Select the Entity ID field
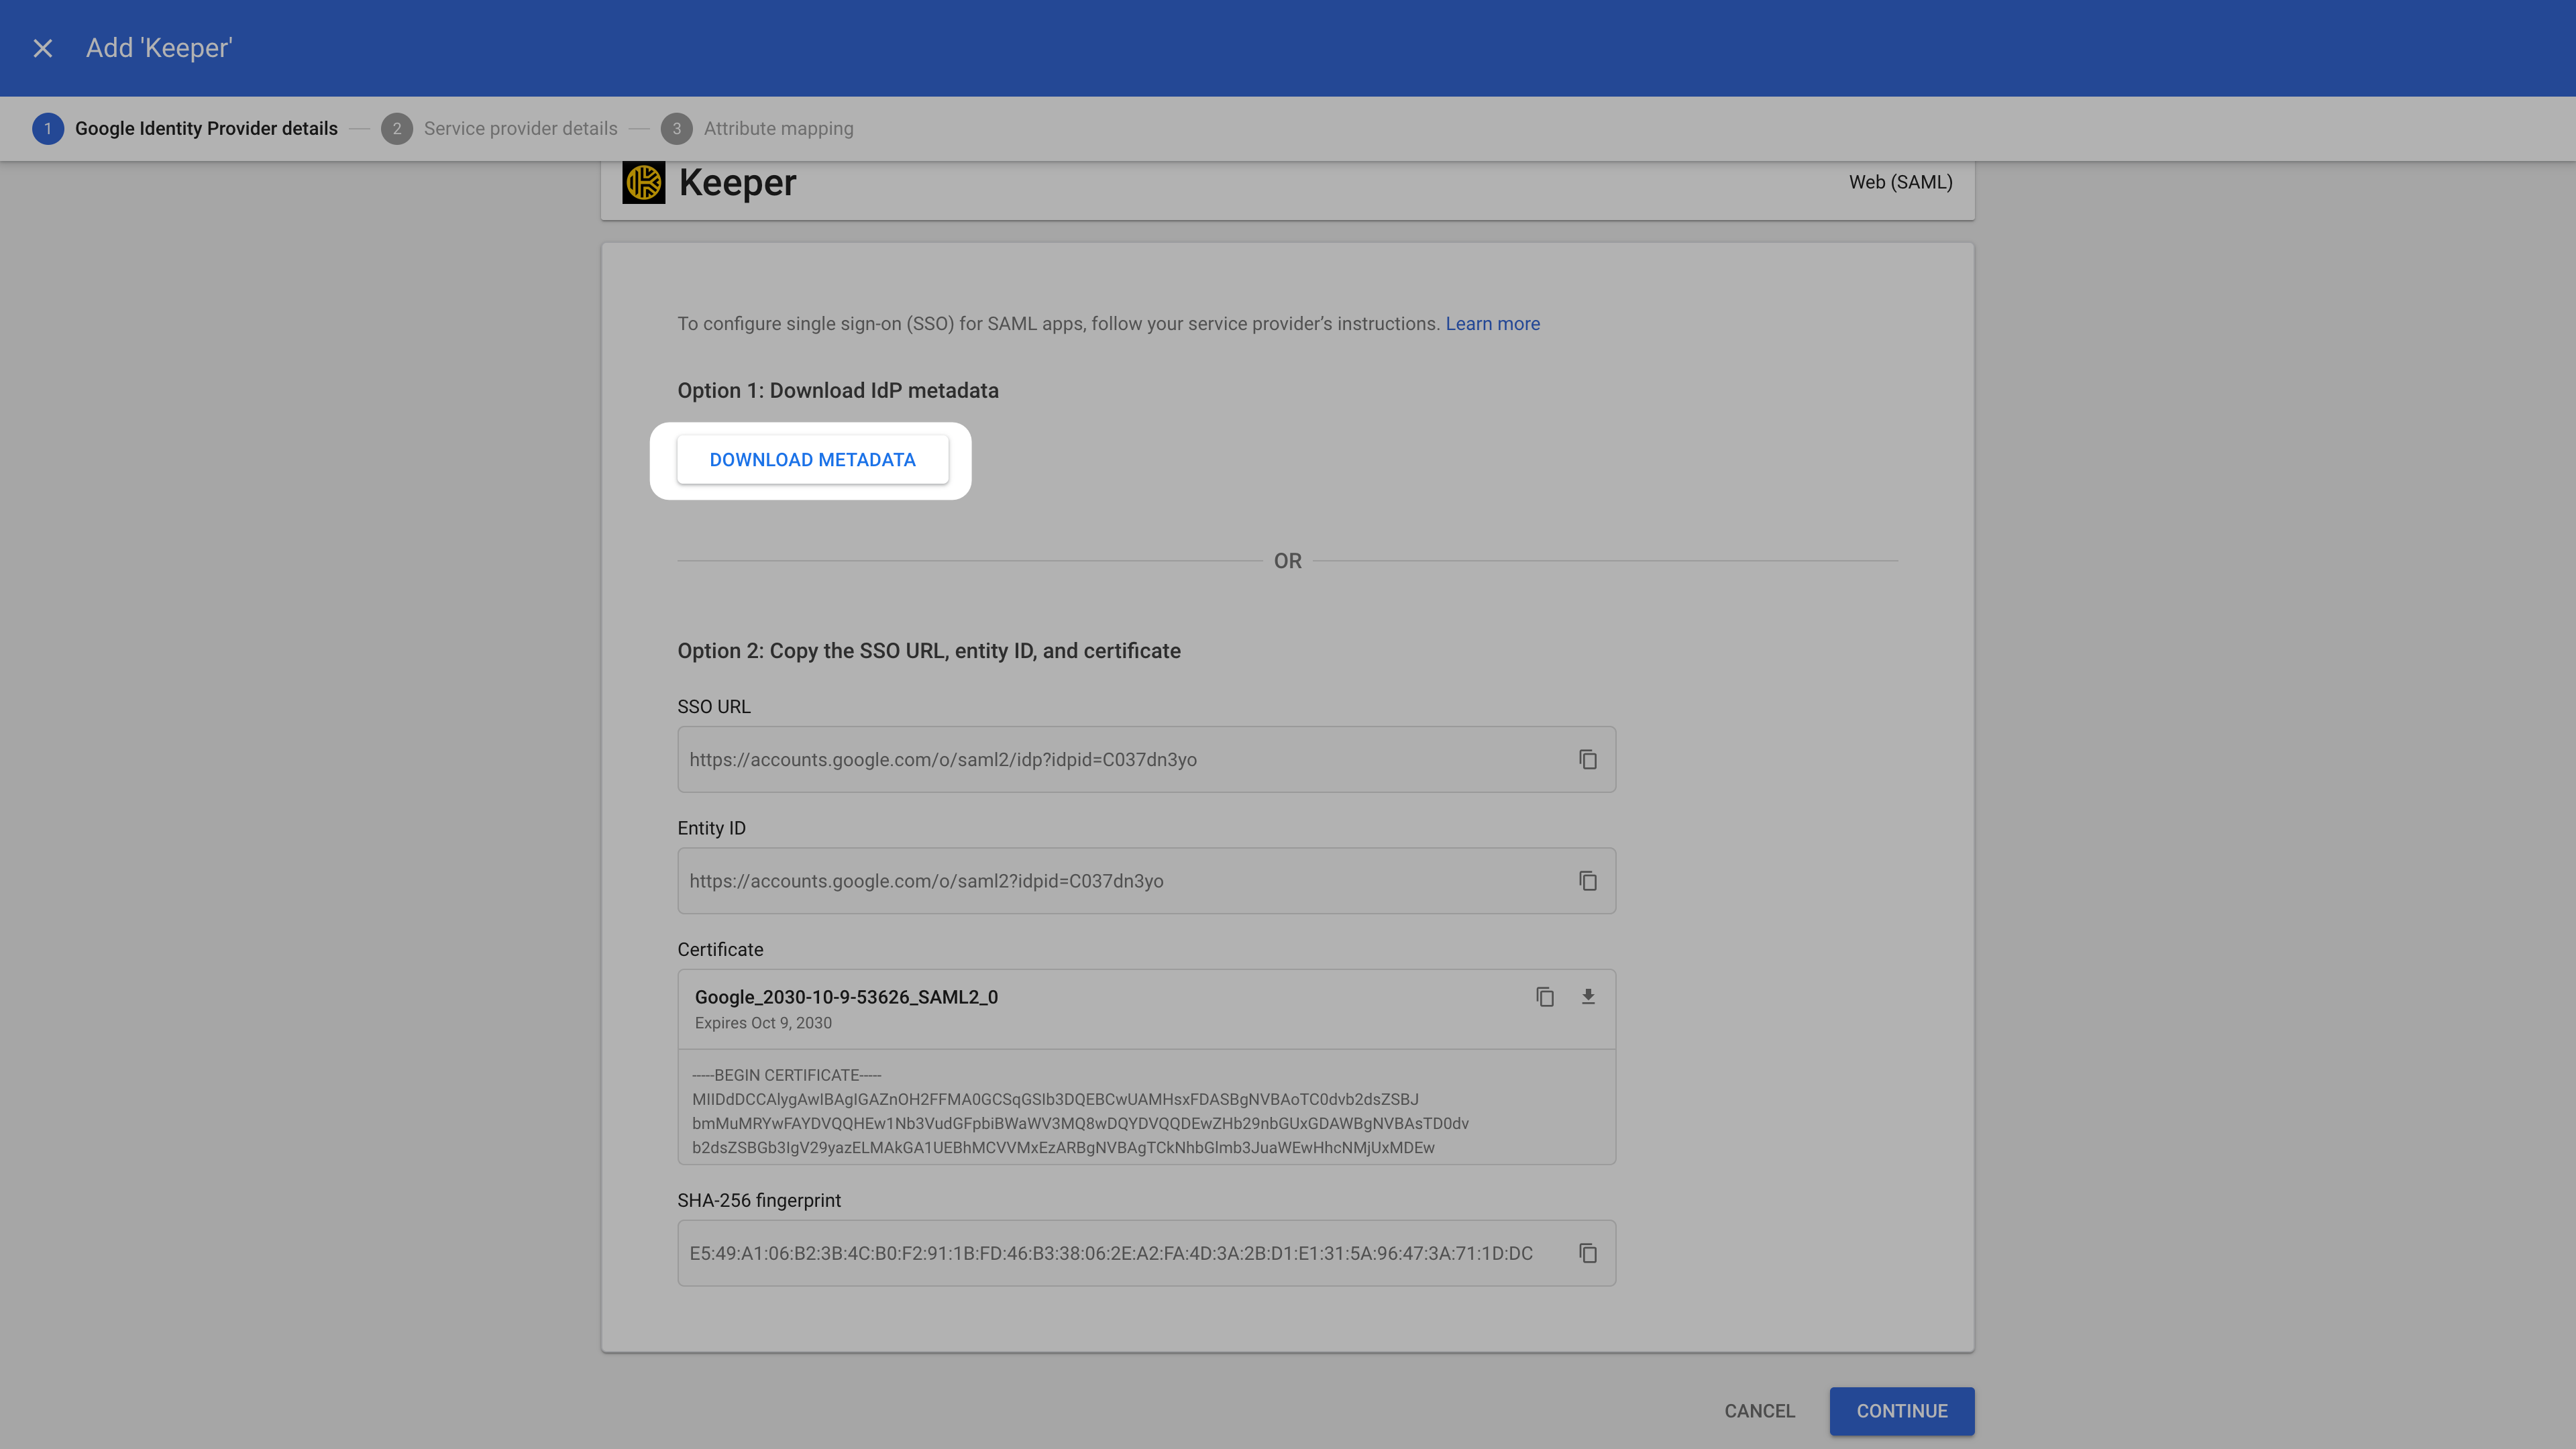This screenshot has height=1449, width=2576. (1100, 881)
